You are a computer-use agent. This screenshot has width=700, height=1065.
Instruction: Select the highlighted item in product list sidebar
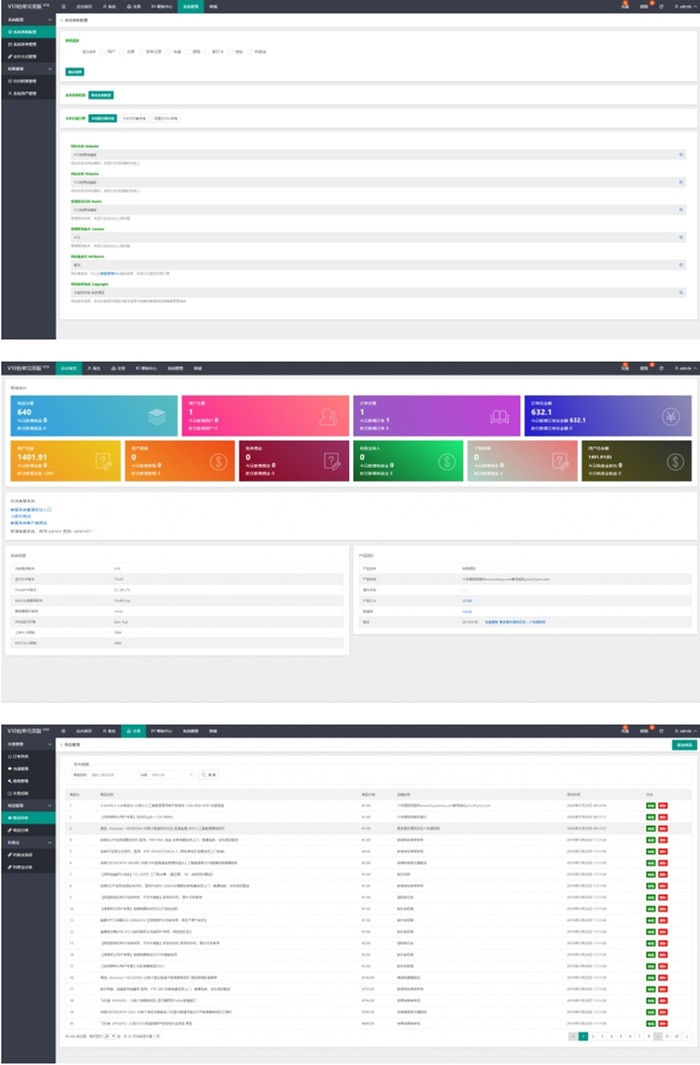pyautogui.click(x=28, y=818)
